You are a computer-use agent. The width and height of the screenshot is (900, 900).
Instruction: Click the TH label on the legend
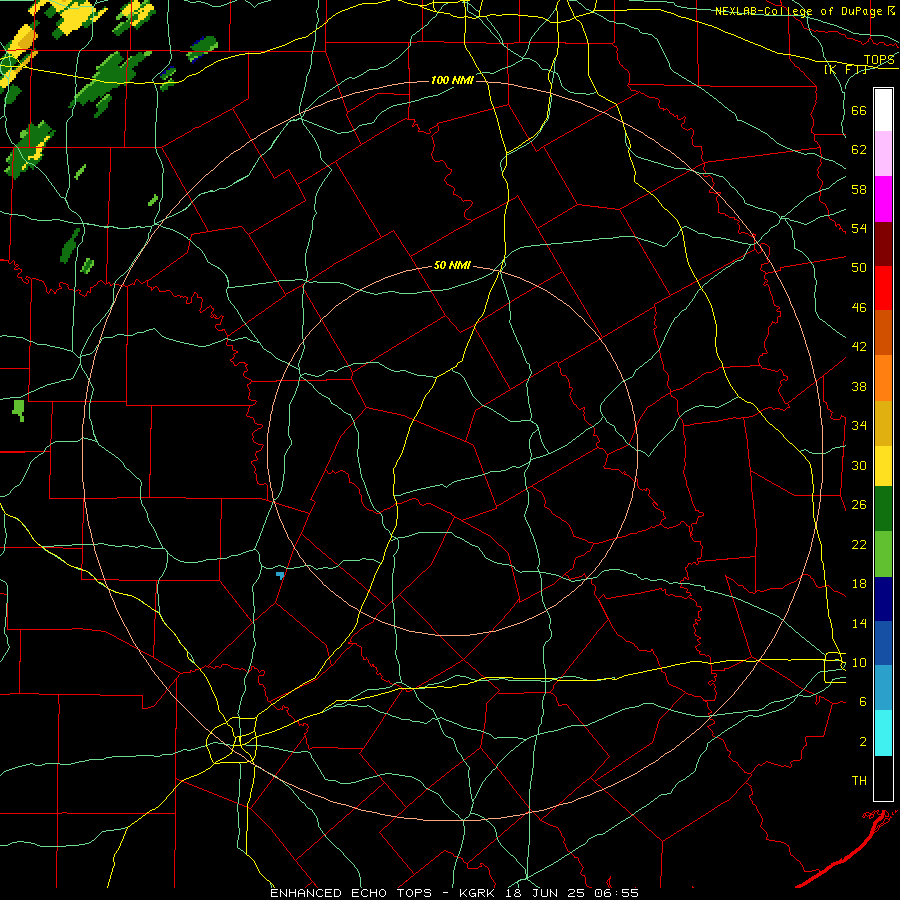click(859, 781)
